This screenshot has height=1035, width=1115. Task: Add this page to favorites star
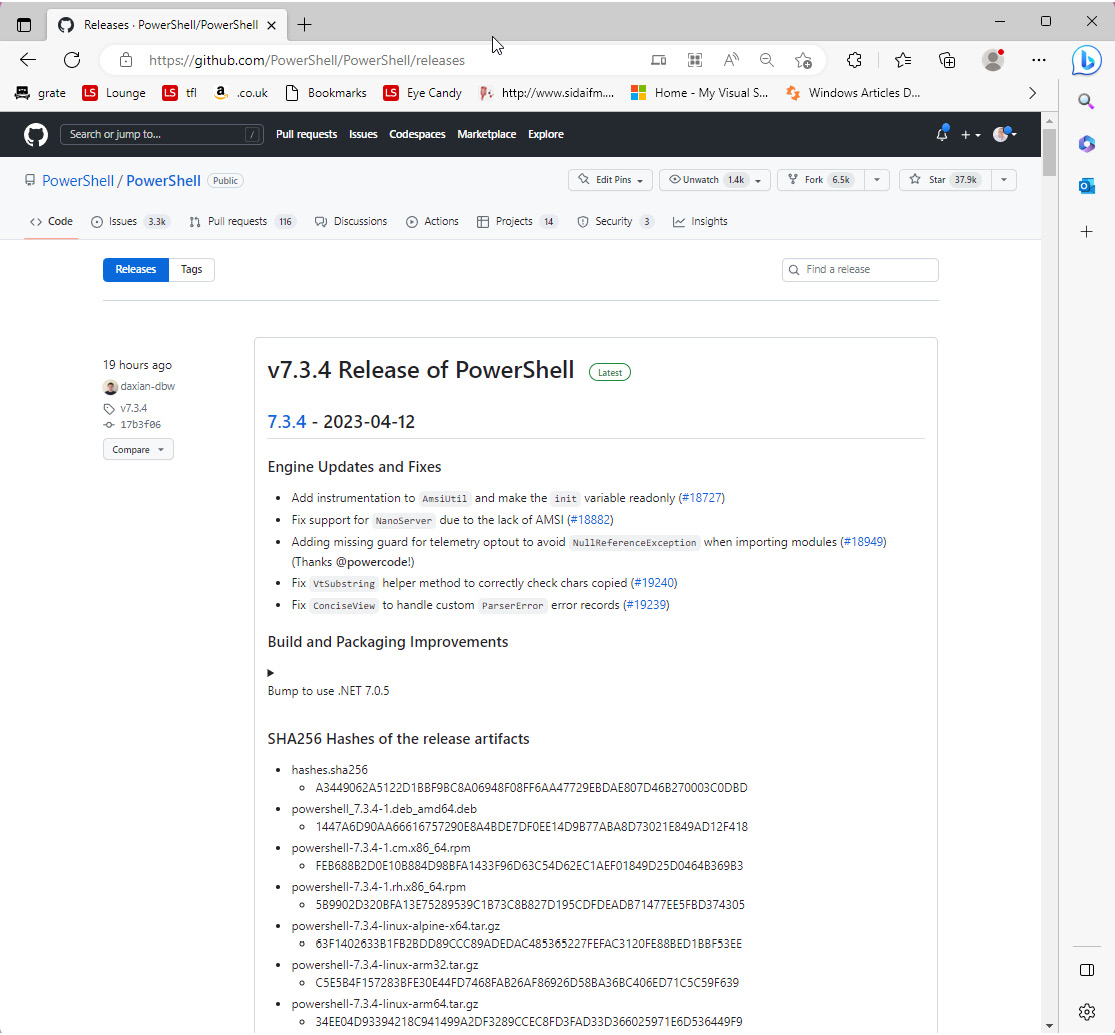pyautogui.click(x=804, y=60)
